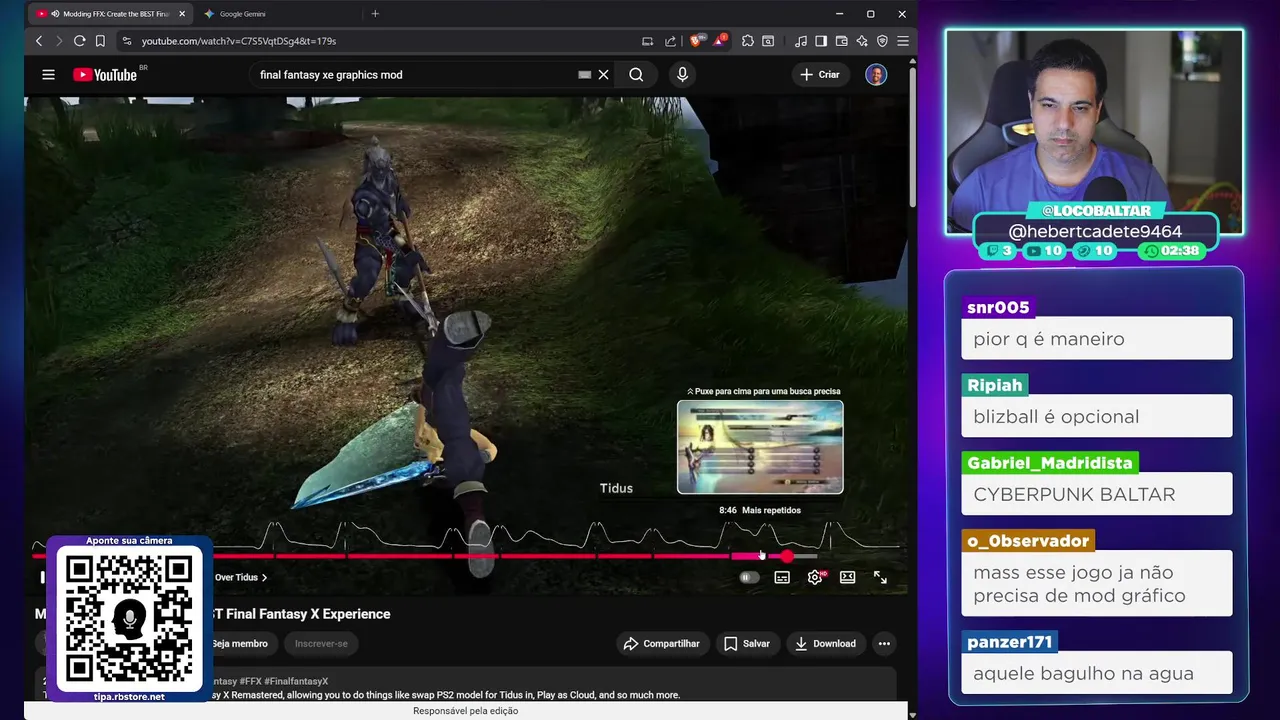Expand the Over Tidus chapter chevron

(264, 577)
